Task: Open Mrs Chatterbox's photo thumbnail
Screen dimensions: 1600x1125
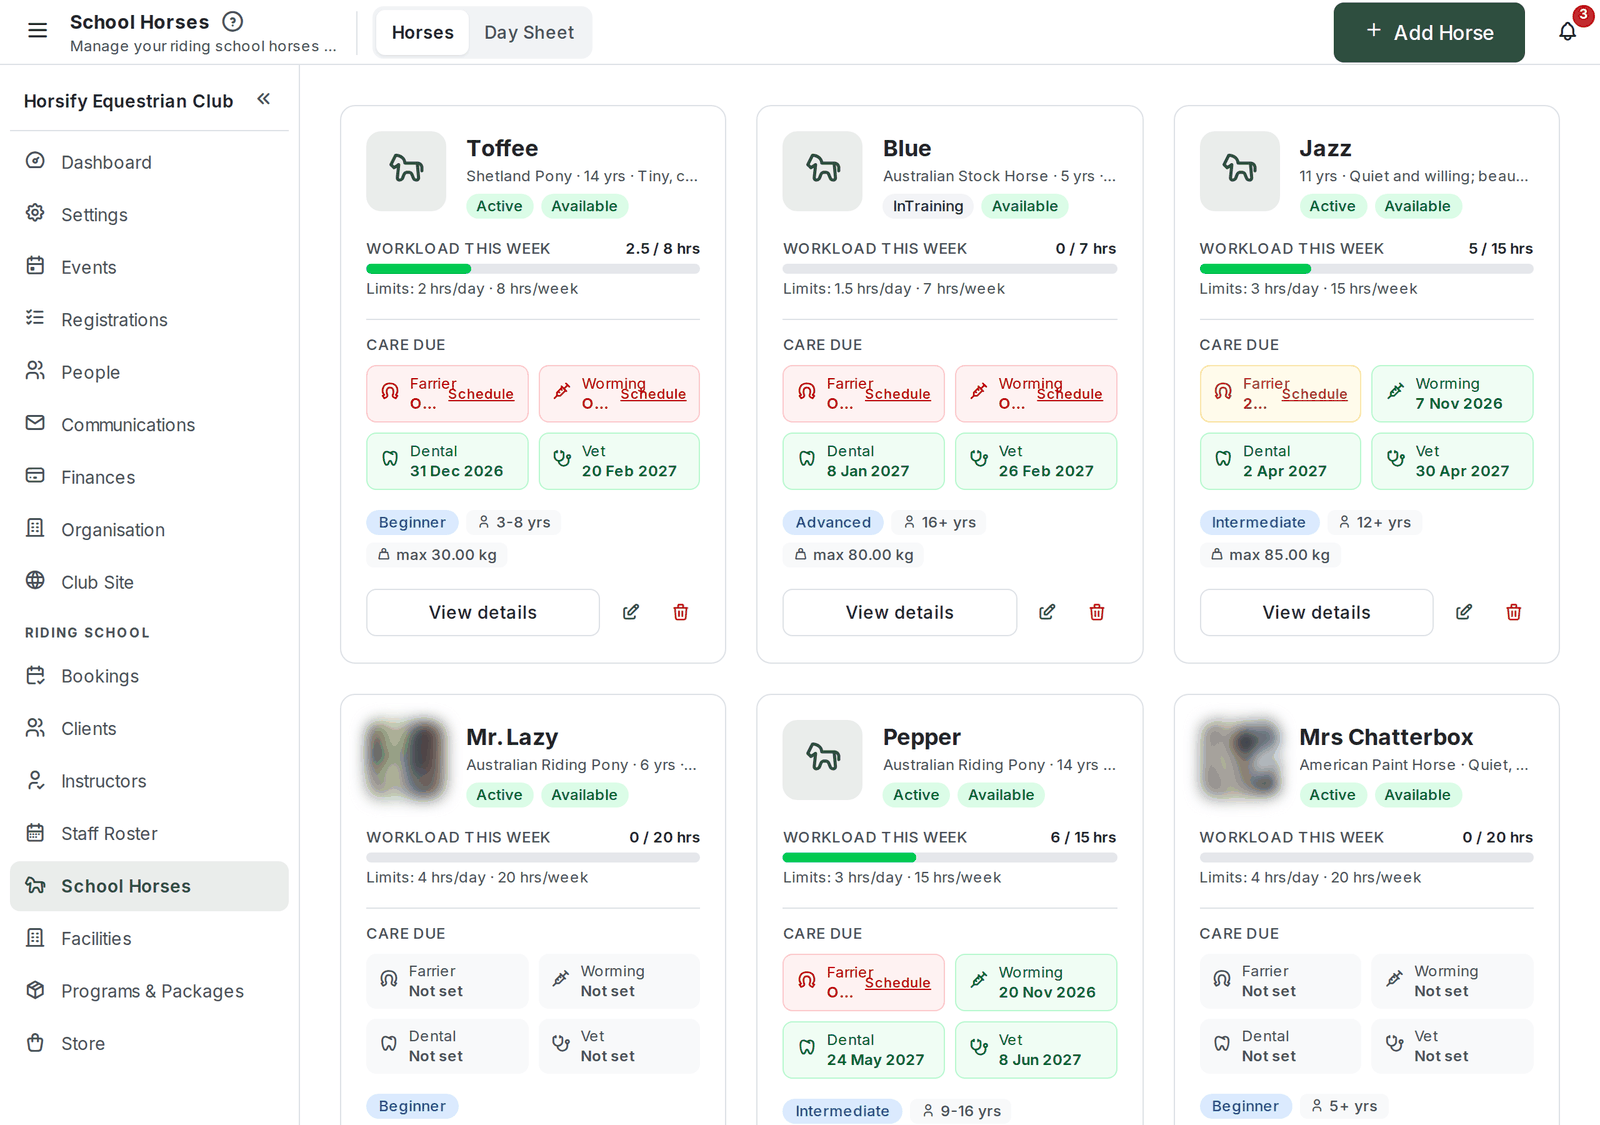Action: click(1240, 760)
